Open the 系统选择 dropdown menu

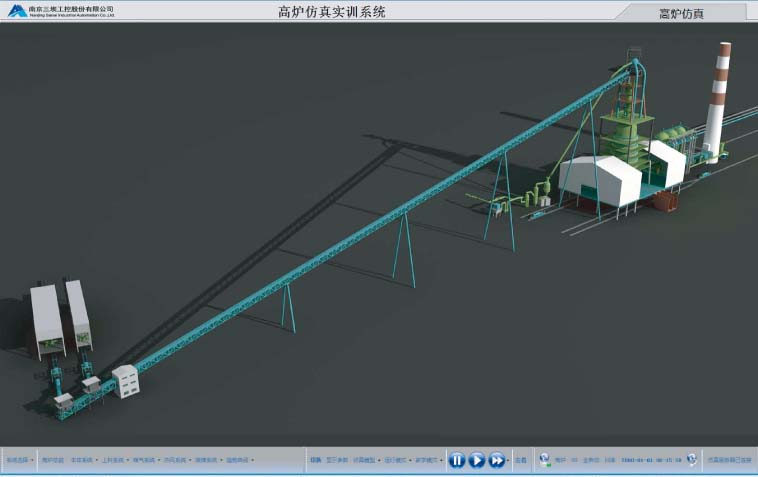(x=20, y=460)
